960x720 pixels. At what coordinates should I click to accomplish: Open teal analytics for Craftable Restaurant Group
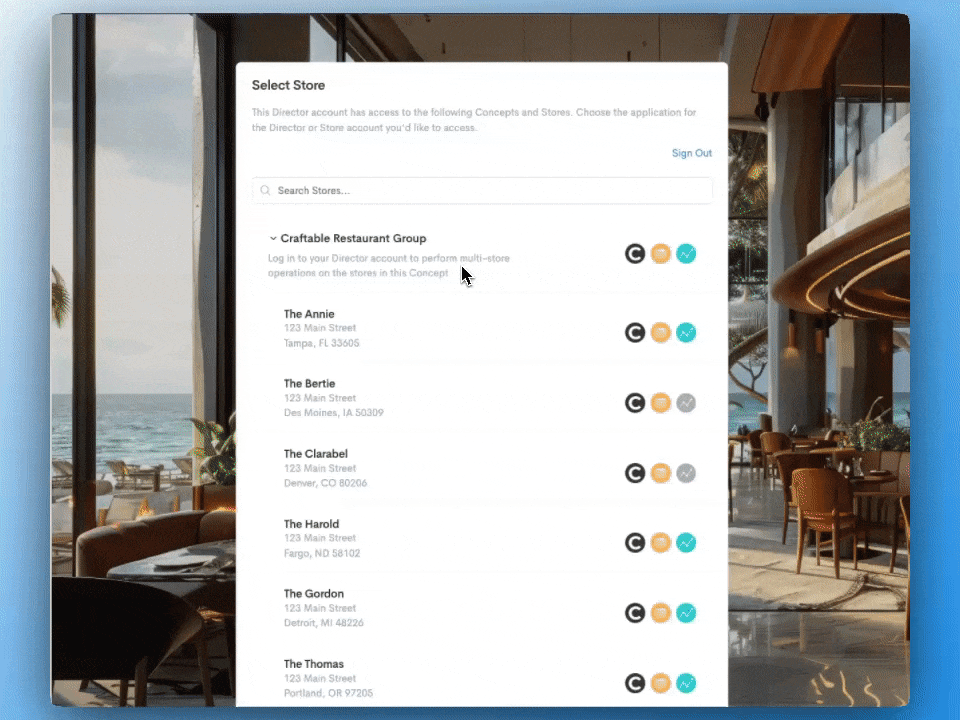click(x=686, y=254)
